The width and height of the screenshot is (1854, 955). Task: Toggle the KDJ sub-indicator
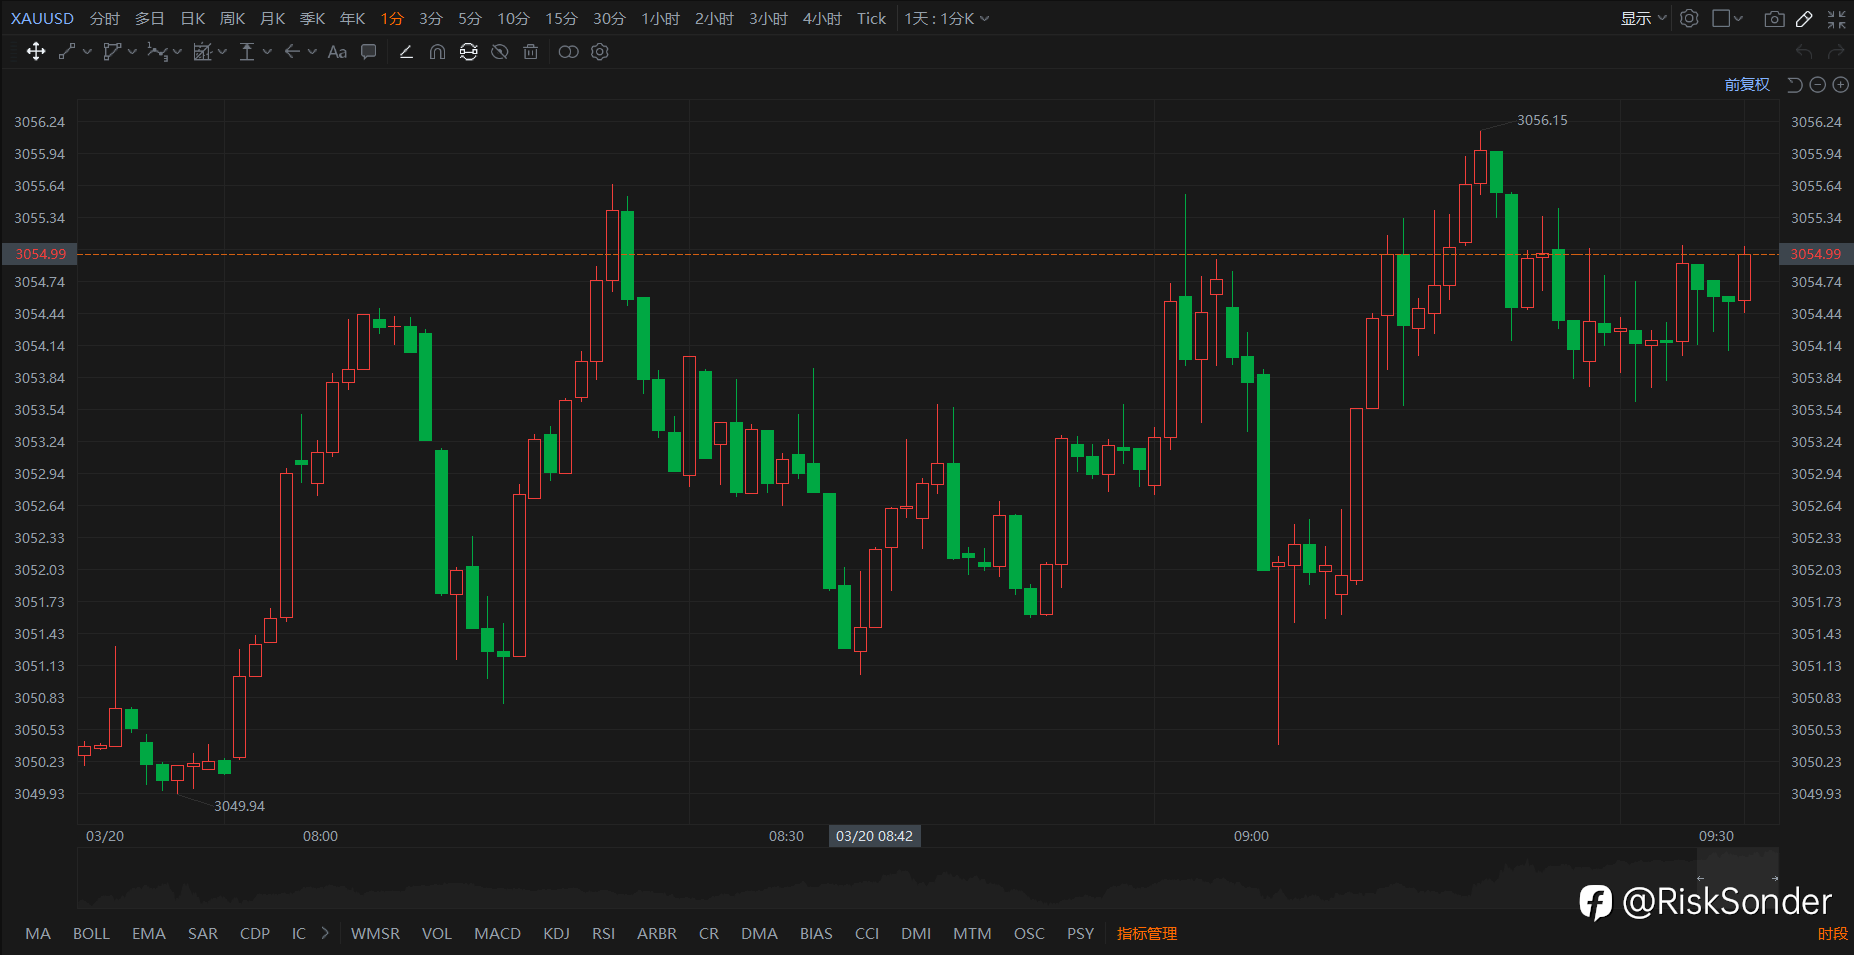(557, 933)
